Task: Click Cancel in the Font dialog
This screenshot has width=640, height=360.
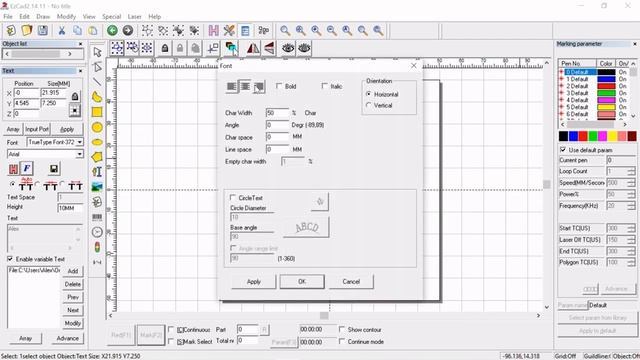Action: (351, 281)
